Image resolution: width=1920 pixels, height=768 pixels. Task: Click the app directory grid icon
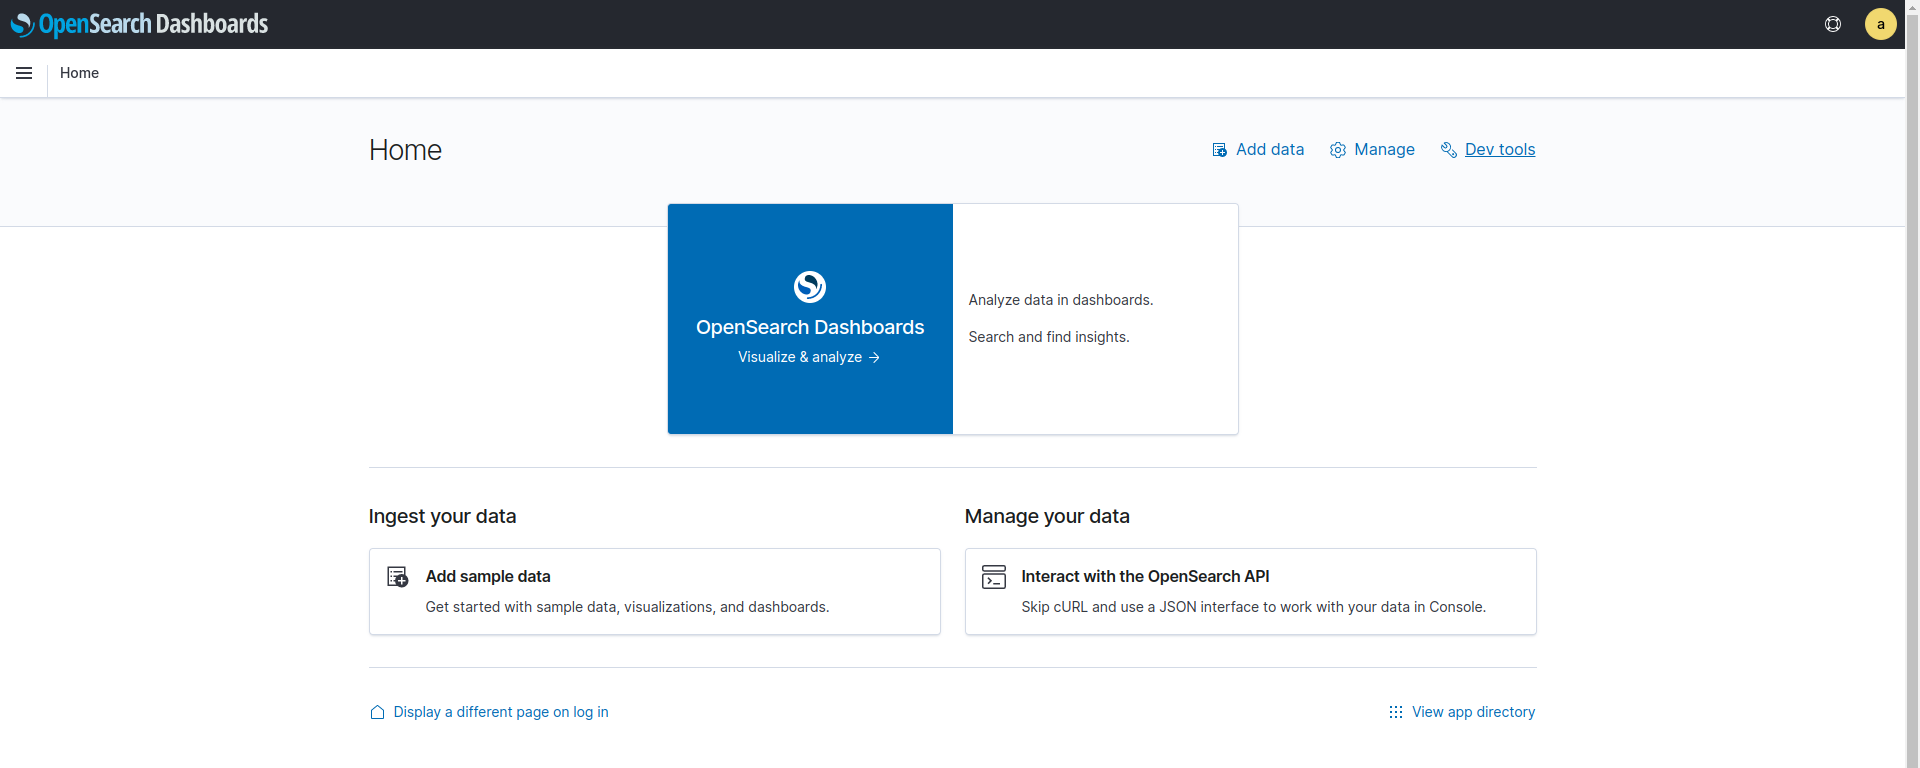[1395, 712]
